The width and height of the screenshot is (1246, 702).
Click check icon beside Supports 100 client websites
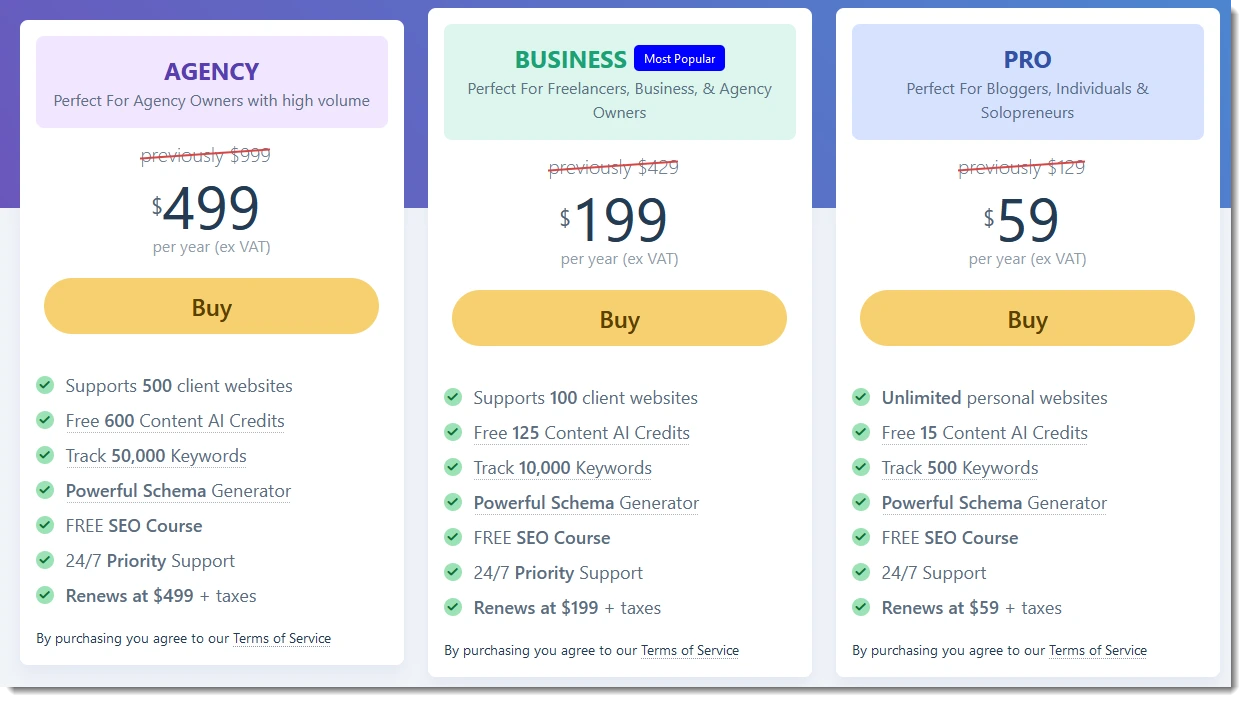point(453,397)
